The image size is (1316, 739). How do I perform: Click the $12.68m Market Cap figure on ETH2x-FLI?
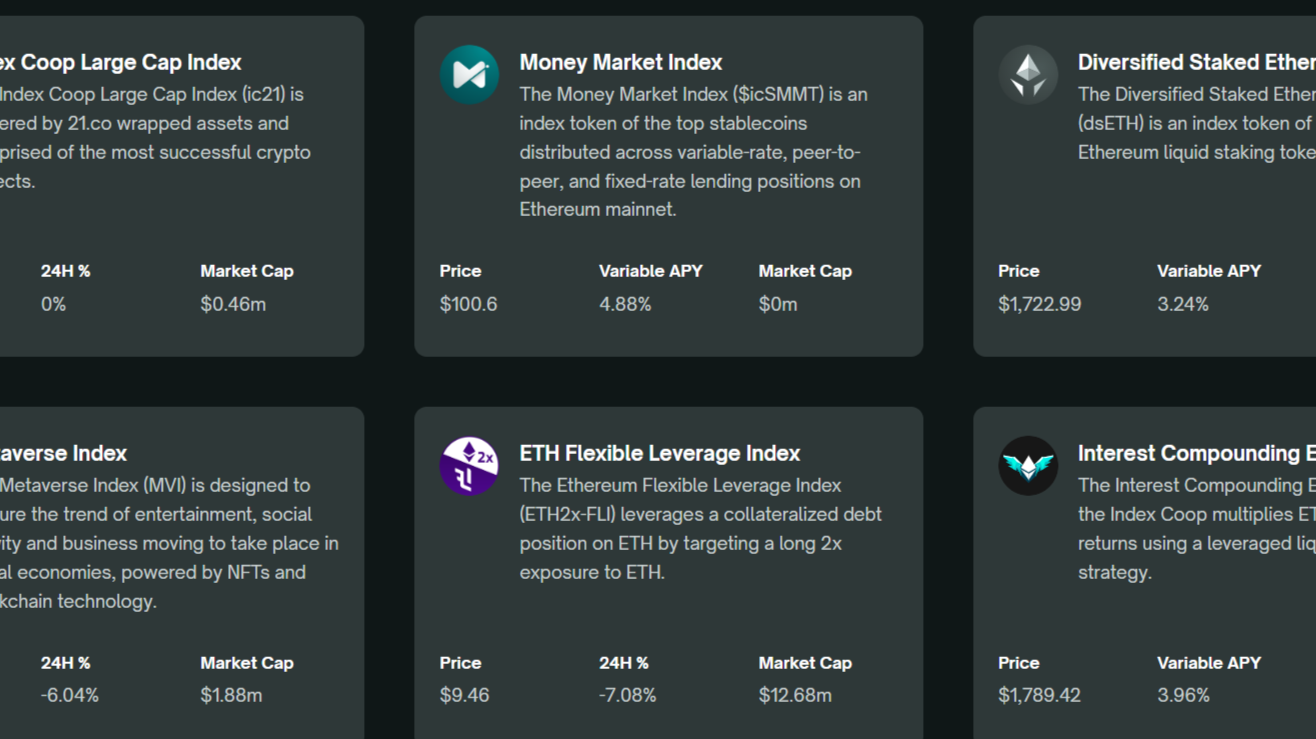point(795,694)
